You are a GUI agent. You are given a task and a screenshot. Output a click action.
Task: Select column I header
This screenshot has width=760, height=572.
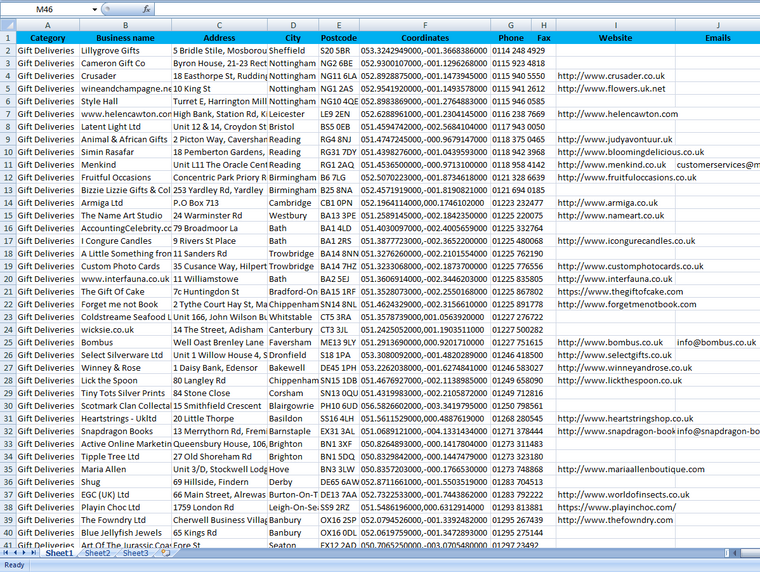point(616,25)
